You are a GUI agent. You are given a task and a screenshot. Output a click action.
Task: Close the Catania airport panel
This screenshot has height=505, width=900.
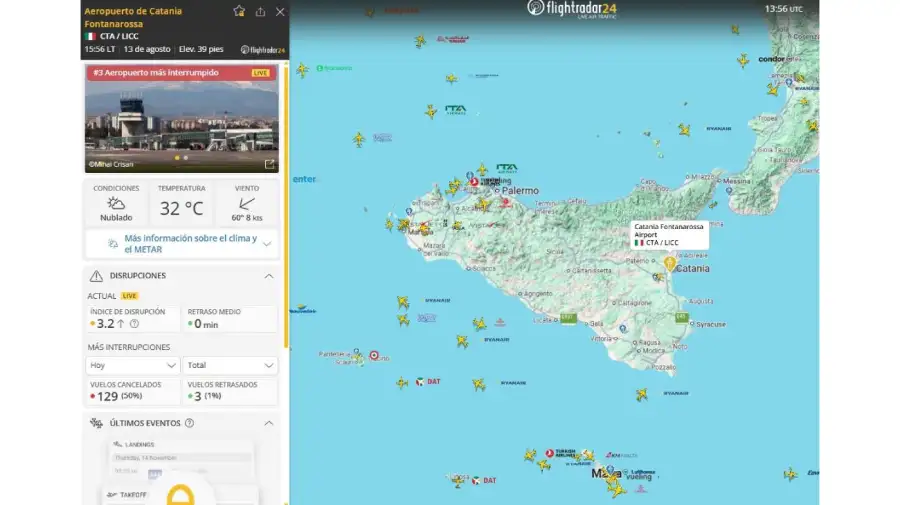point(280,11)
